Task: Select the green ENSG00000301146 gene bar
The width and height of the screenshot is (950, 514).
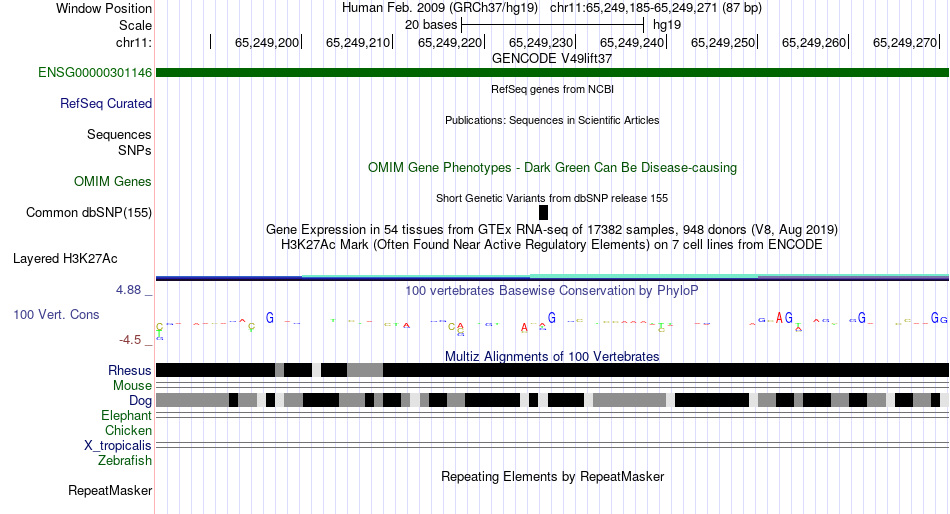Action: [552, 73]
